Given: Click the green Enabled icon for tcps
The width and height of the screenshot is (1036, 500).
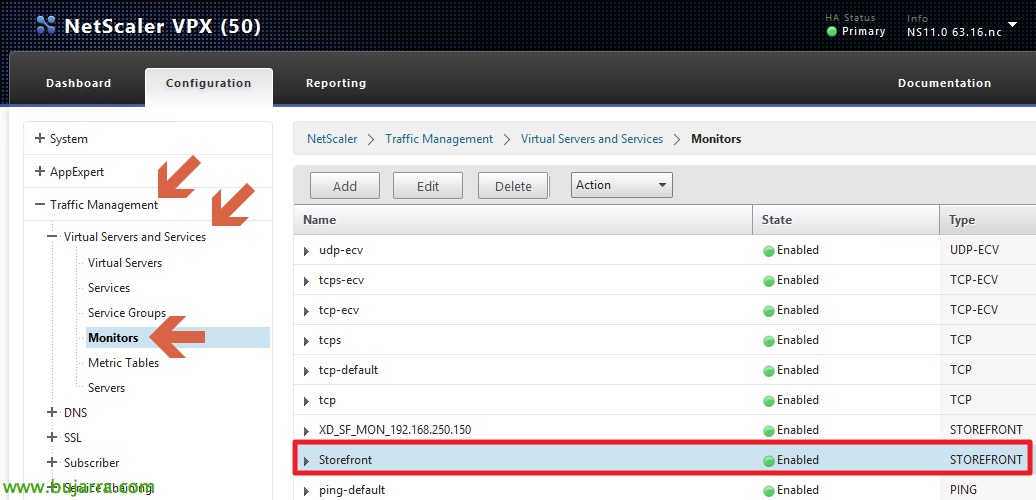Looking at the screenshot, I should pyautogui.click(x=768, y=341).
